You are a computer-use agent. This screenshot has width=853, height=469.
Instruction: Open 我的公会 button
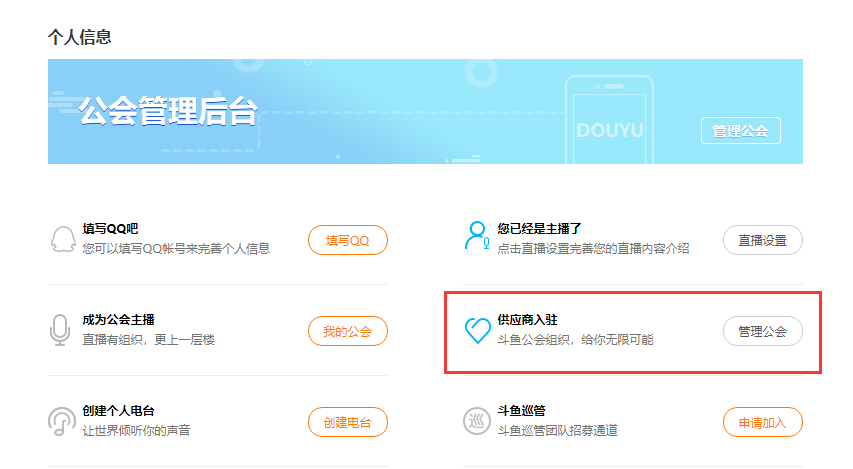347,331
